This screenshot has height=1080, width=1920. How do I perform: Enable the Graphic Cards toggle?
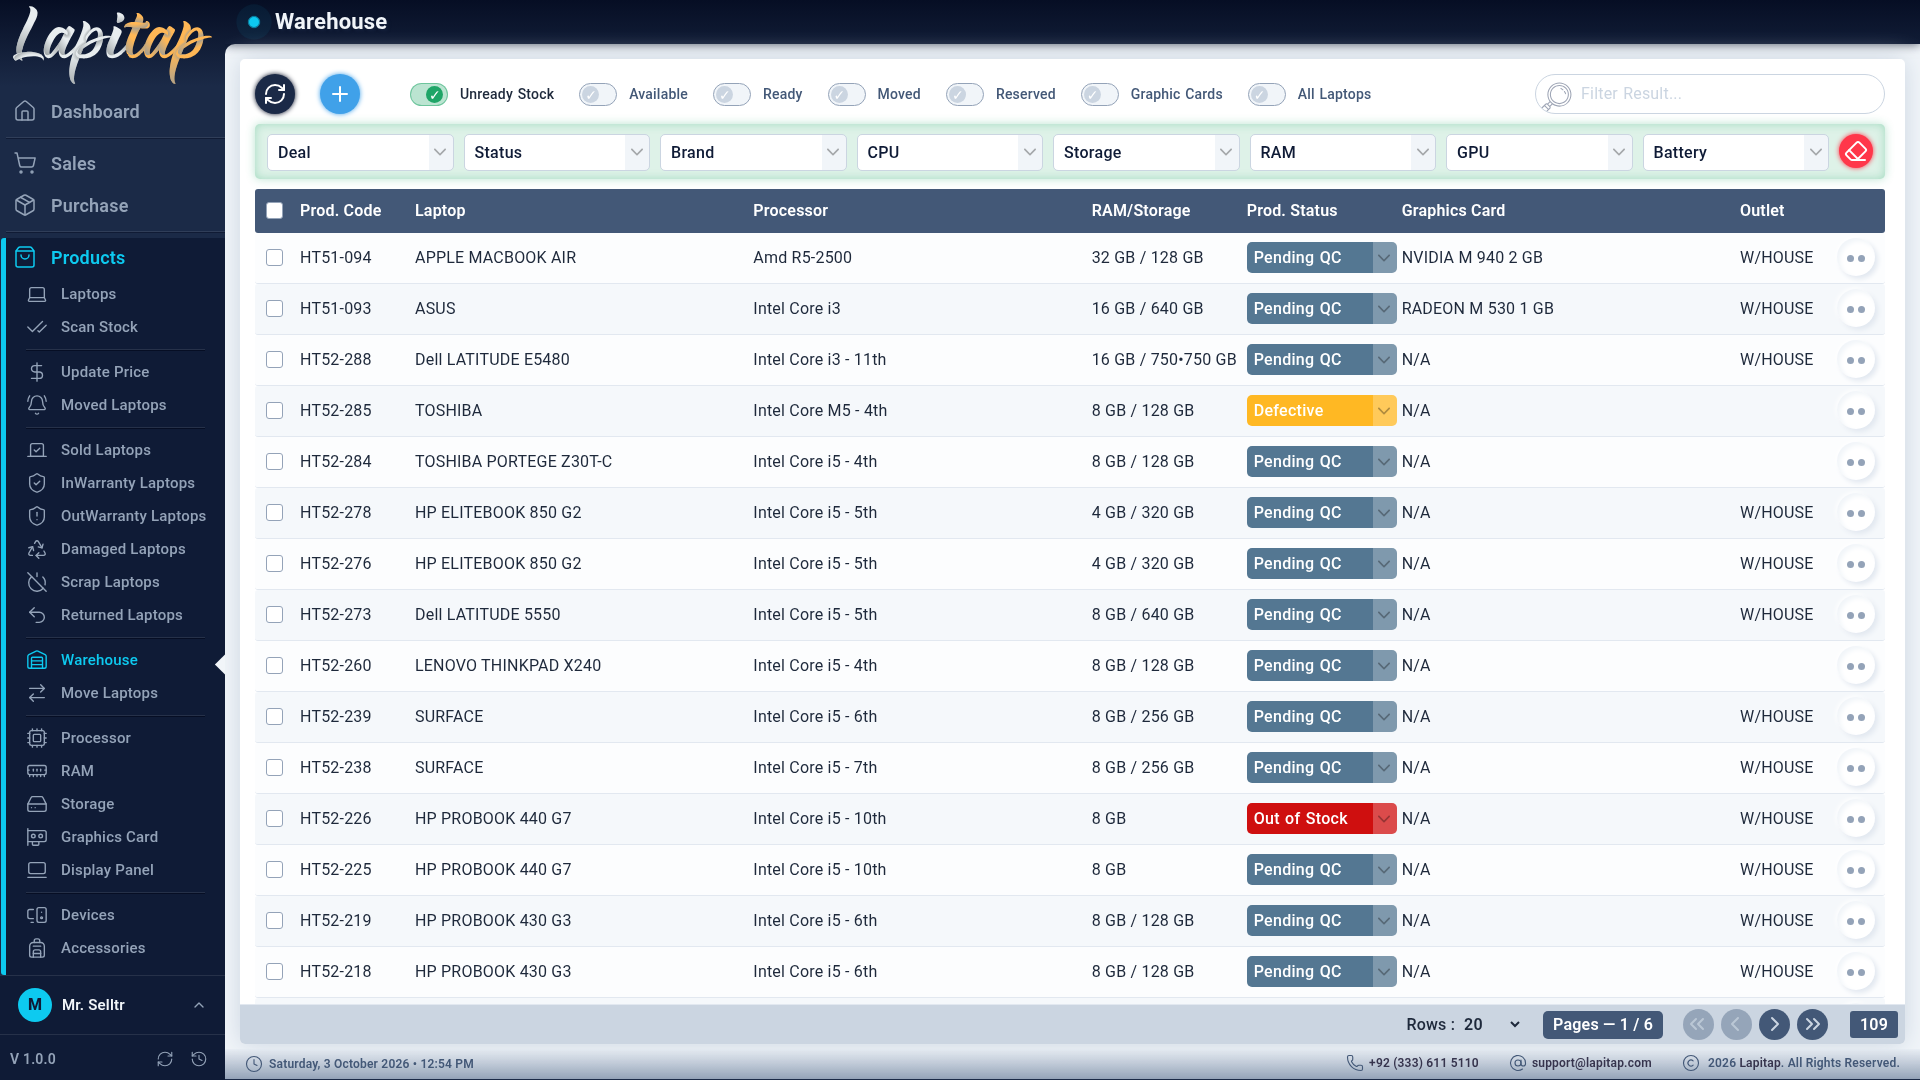click(x=1100, y=94)
